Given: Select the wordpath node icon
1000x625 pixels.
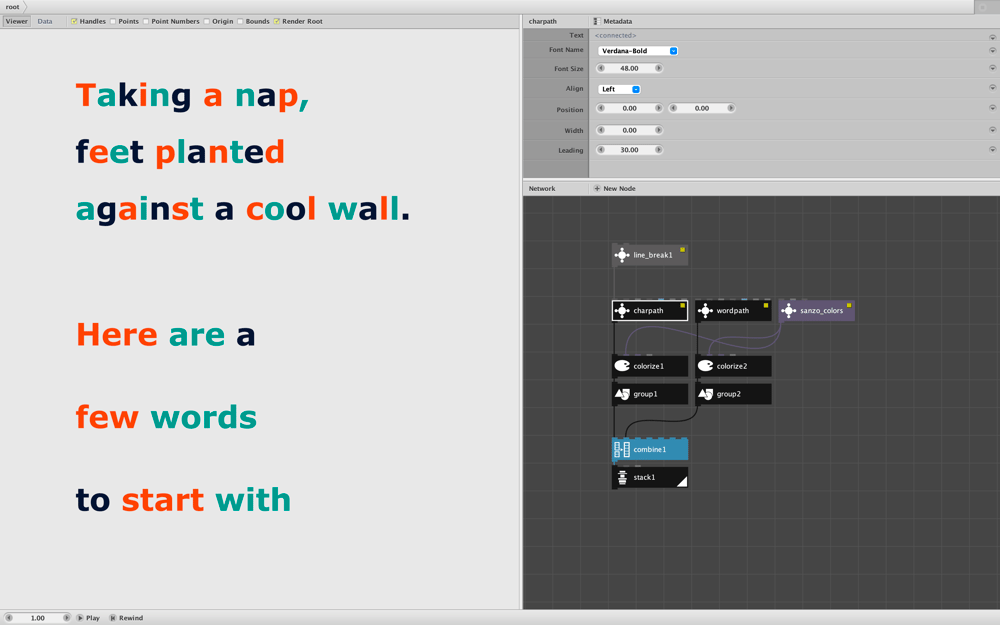Looking at the screenshot, I should pos(705,311).
